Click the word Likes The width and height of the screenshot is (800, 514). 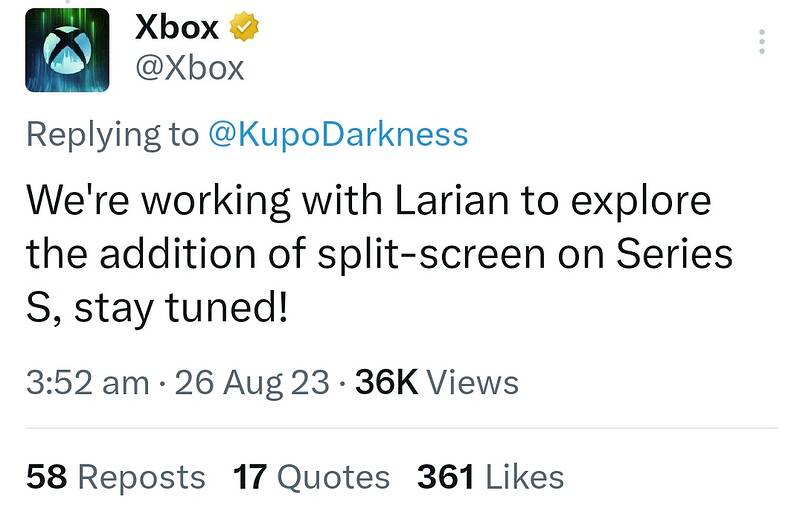pyautogui.click(x=525, y=477)
